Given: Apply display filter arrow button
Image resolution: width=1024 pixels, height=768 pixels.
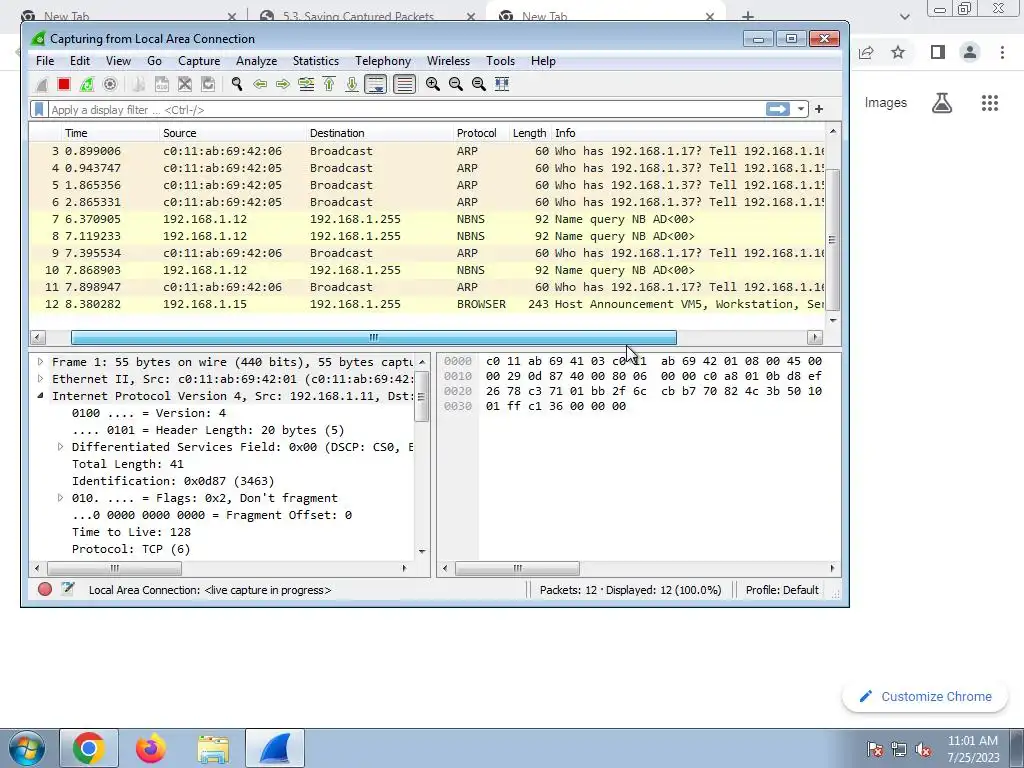Looking at the screenshot, I should 778,109.
